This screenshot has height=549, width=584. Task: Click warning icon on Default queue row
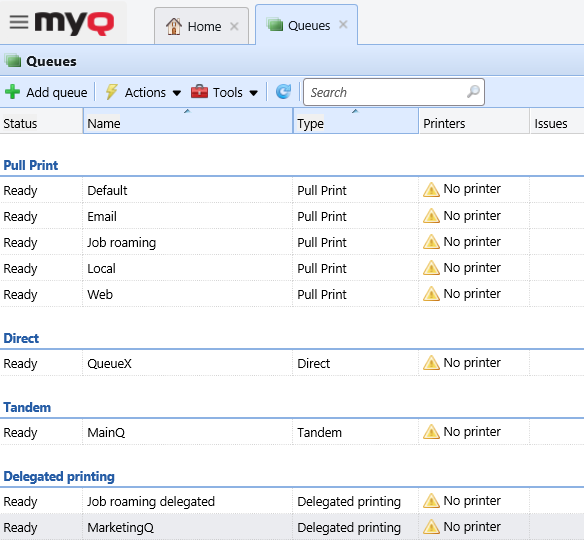tap(431, 190)
